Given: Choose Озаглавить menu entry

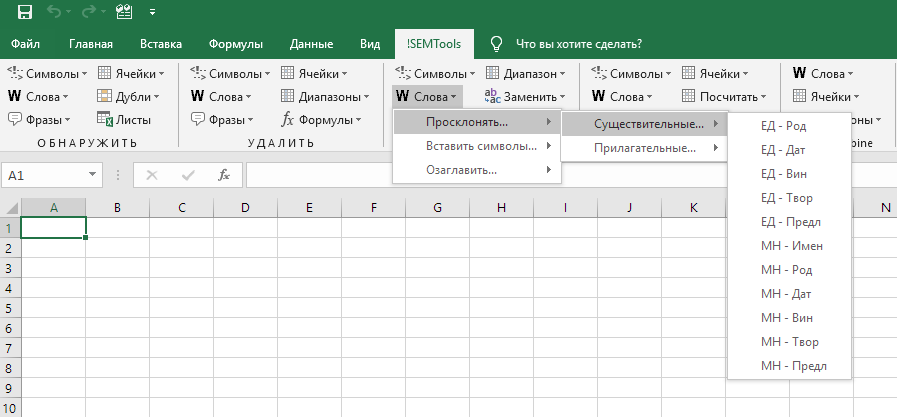Looking at the screenshot, I should [477, 170].
